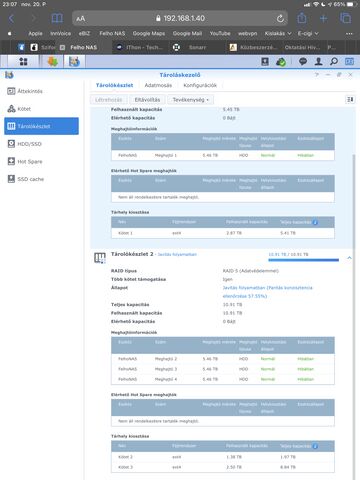Viewport: 360px width, 480px height.
Task: Select the Meghajtó 1 drive row
Action: (x=223, y=155)
